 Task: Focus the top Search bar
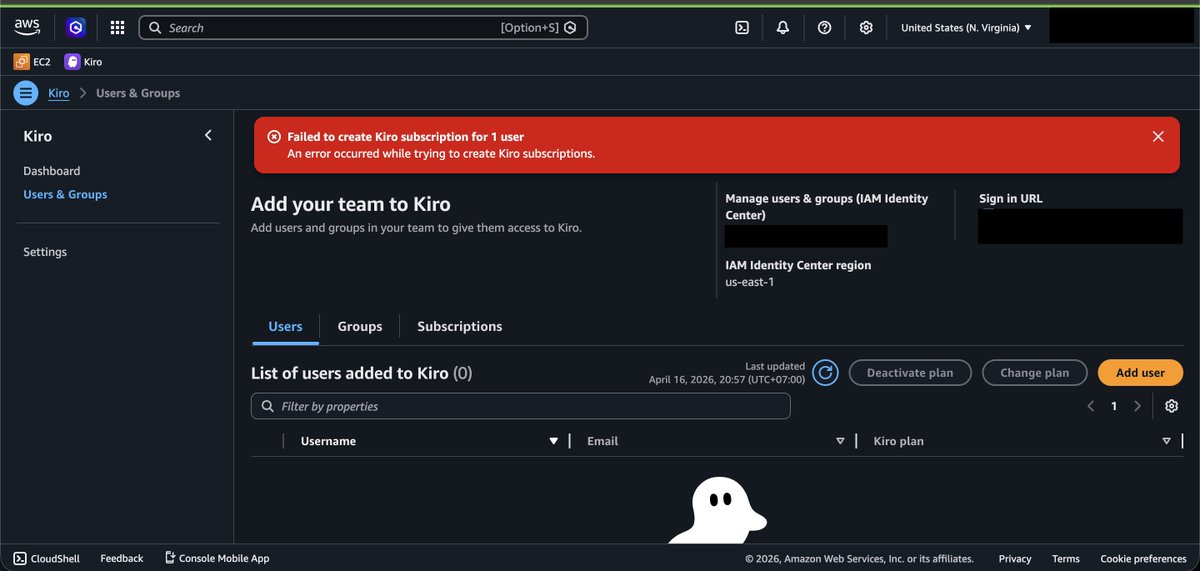[x=363, y=28]
